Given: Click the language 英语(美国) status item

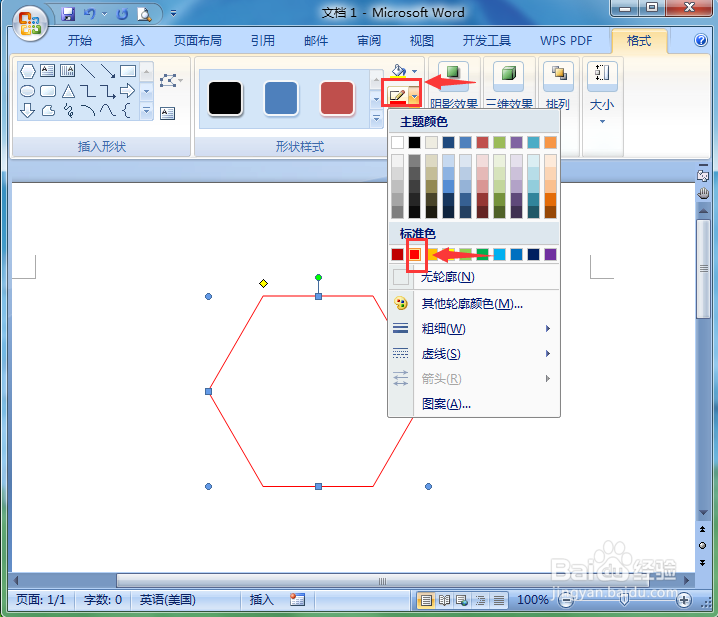Looking at the screenshot, I should 168,600.
